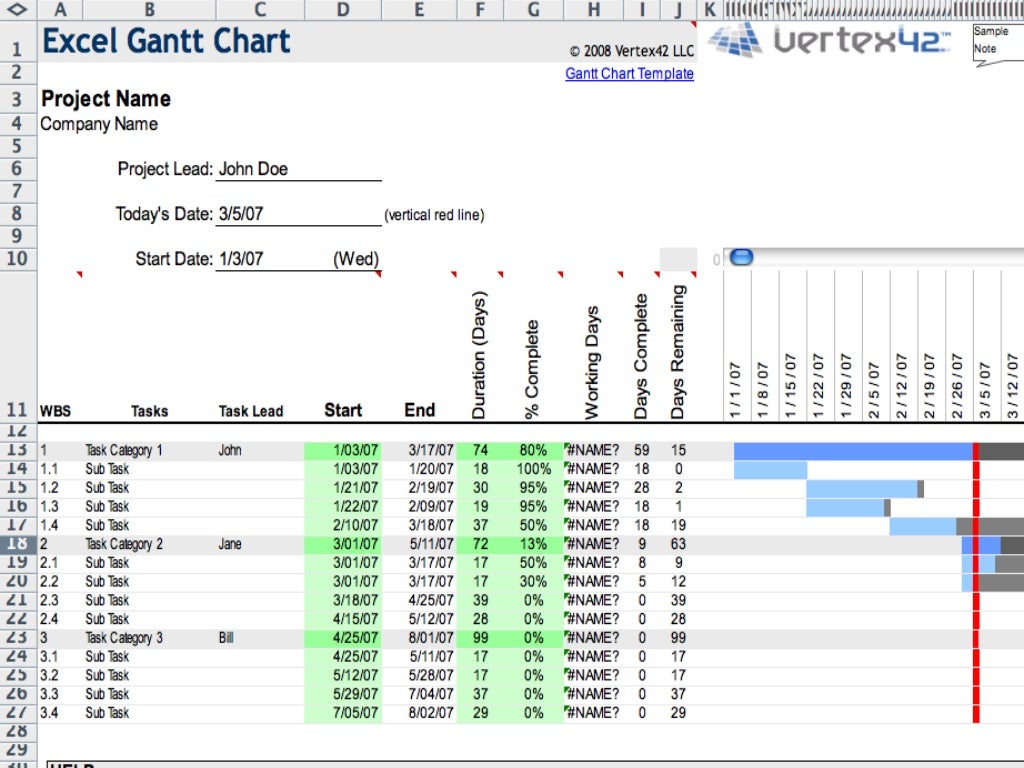Click the select-all corner diamond

coord(18,10)
